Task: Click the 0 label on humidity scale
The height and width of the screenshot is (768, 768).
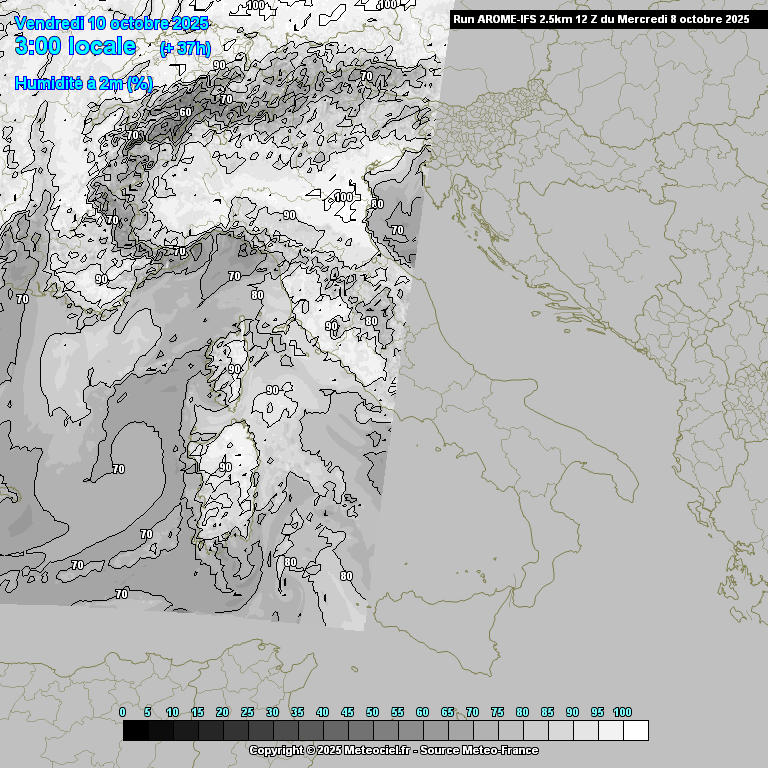Action: [x=123, y=712]
